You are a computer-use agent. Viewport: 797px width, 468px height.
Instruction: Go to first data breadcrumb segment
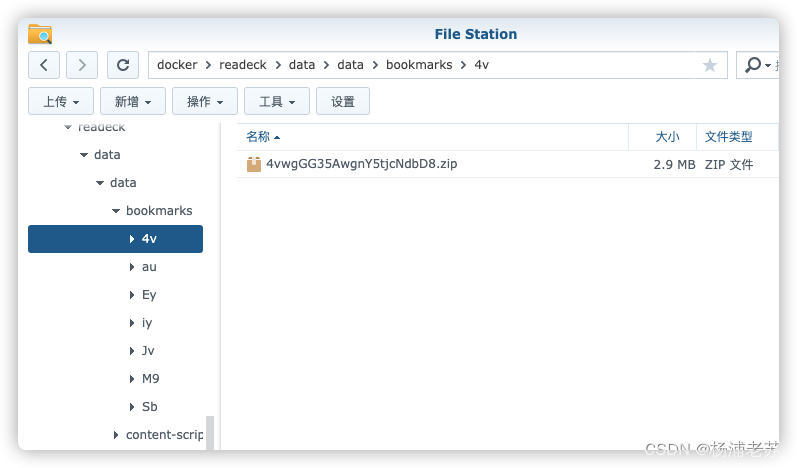click(302, 65)
